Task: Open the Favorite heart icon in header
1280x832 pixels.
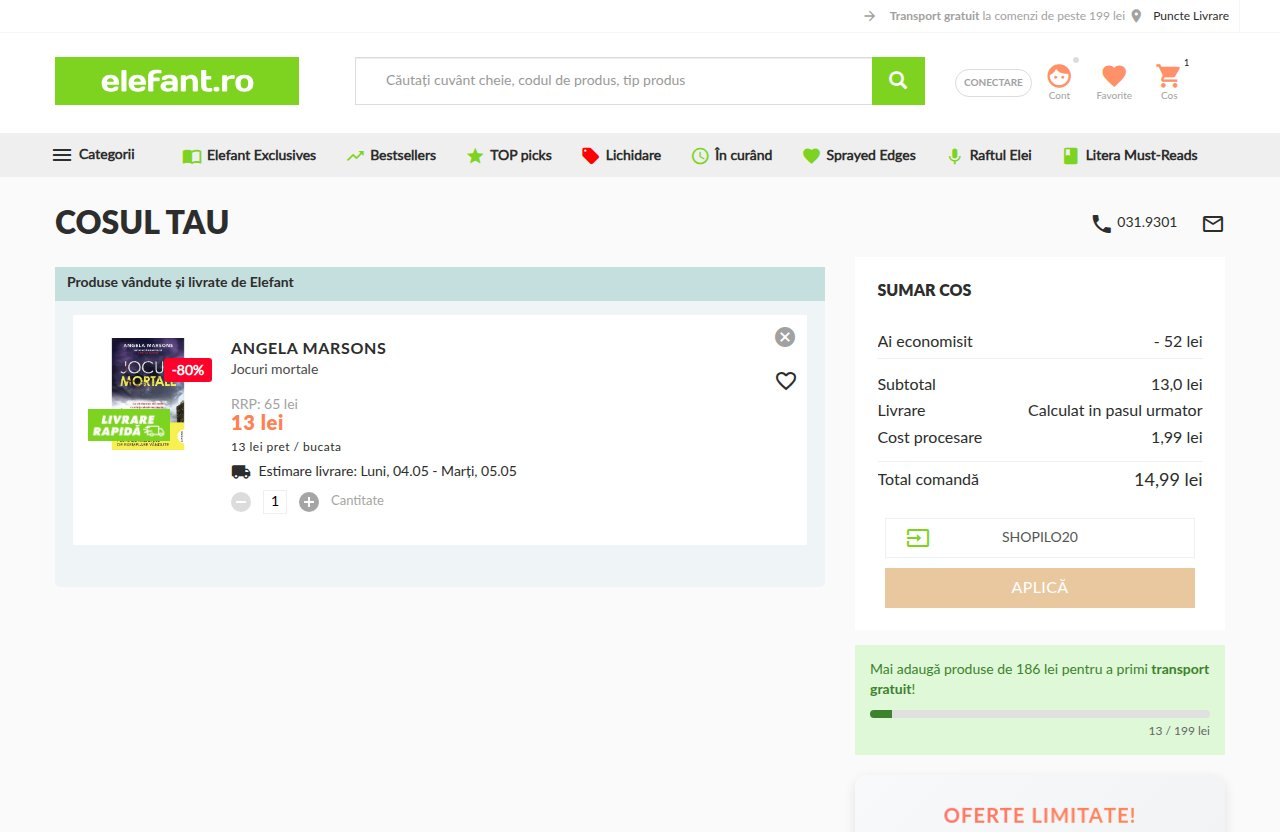Action: [1114, 77]
